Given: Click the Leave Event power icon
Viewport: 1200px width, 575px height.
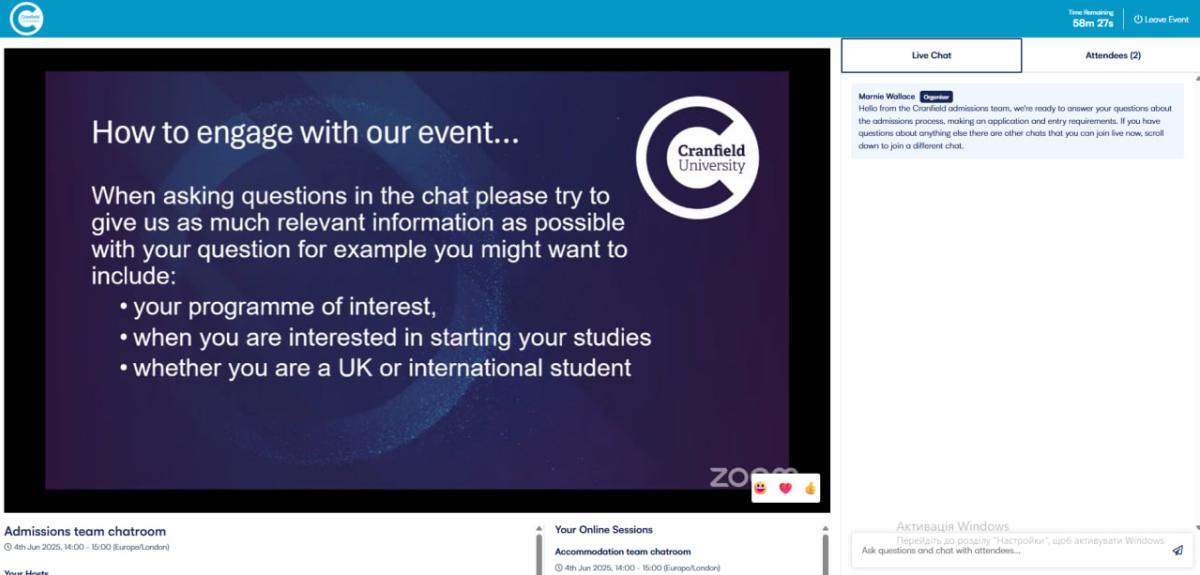Looking at the screenshot, I should point(1138,19).
